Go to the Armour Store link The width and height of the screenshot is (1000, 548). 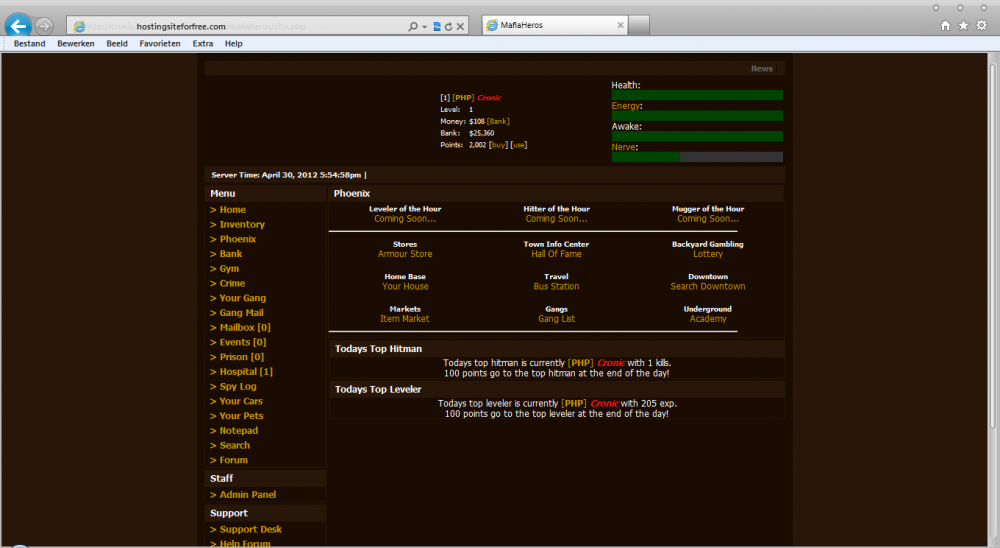(405, 254)
